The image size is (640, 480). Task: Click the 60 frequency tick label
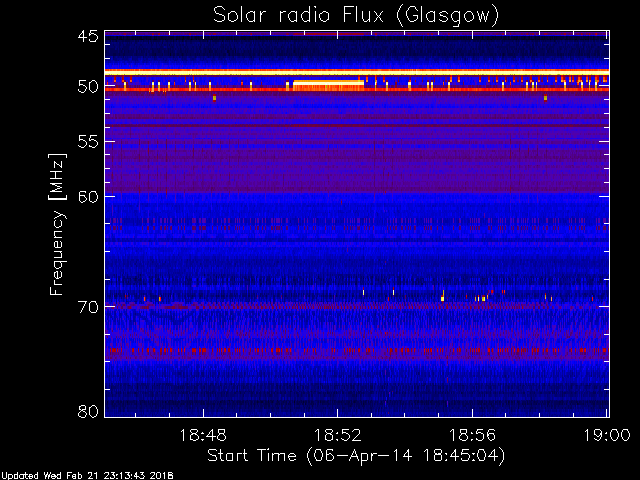coord(88,196)
